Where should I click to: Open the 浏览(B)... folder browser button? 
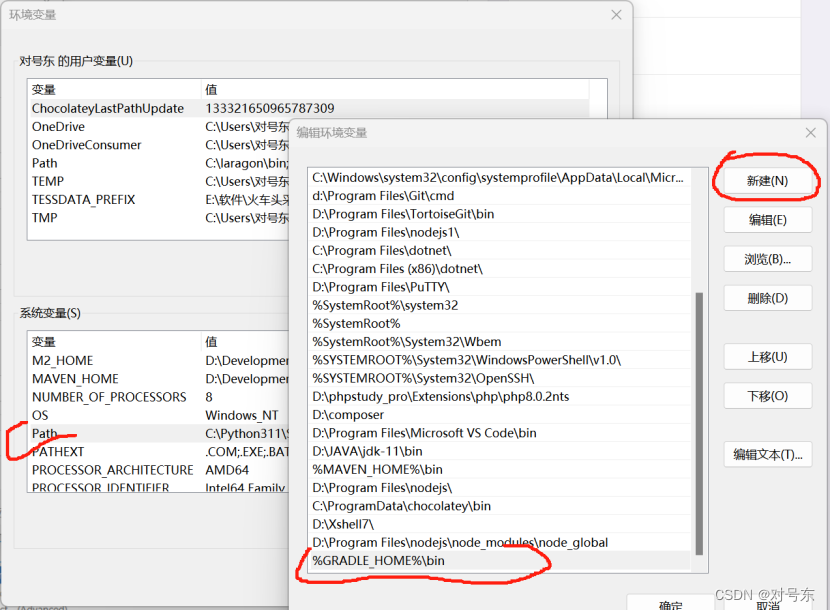(767, 259)
